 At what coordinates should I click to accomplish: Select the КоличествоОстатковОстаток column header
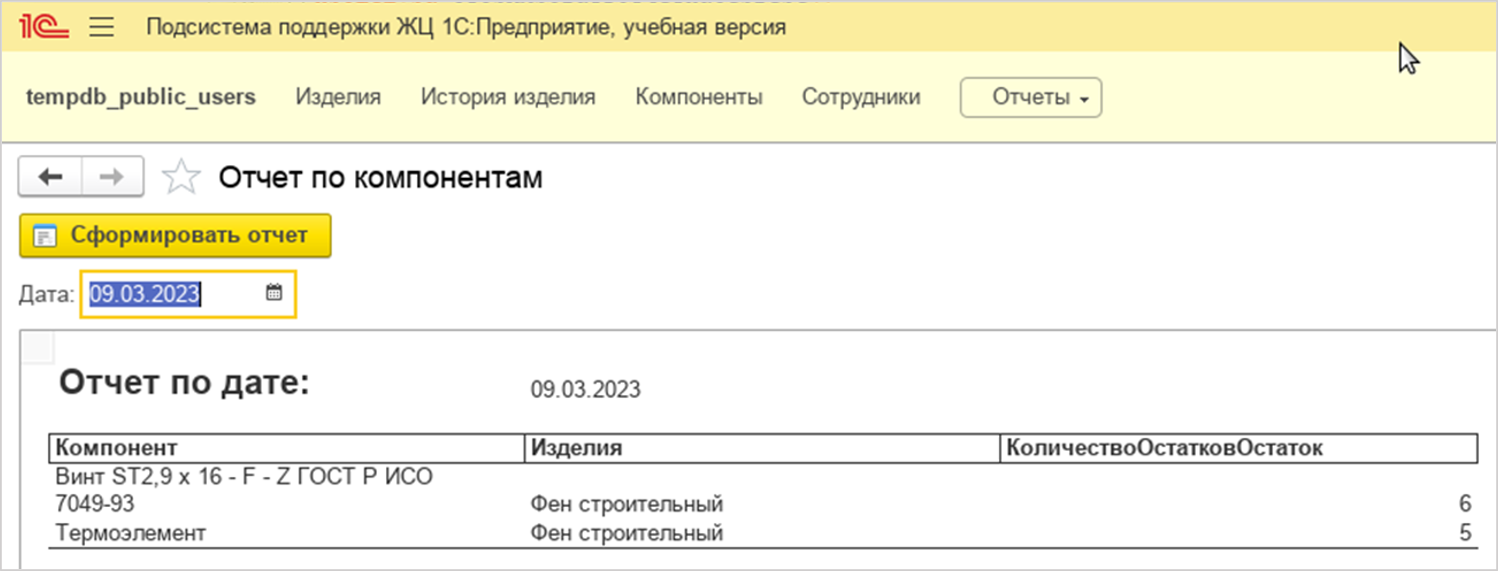pyautogui.click(x=1238, y=448)
